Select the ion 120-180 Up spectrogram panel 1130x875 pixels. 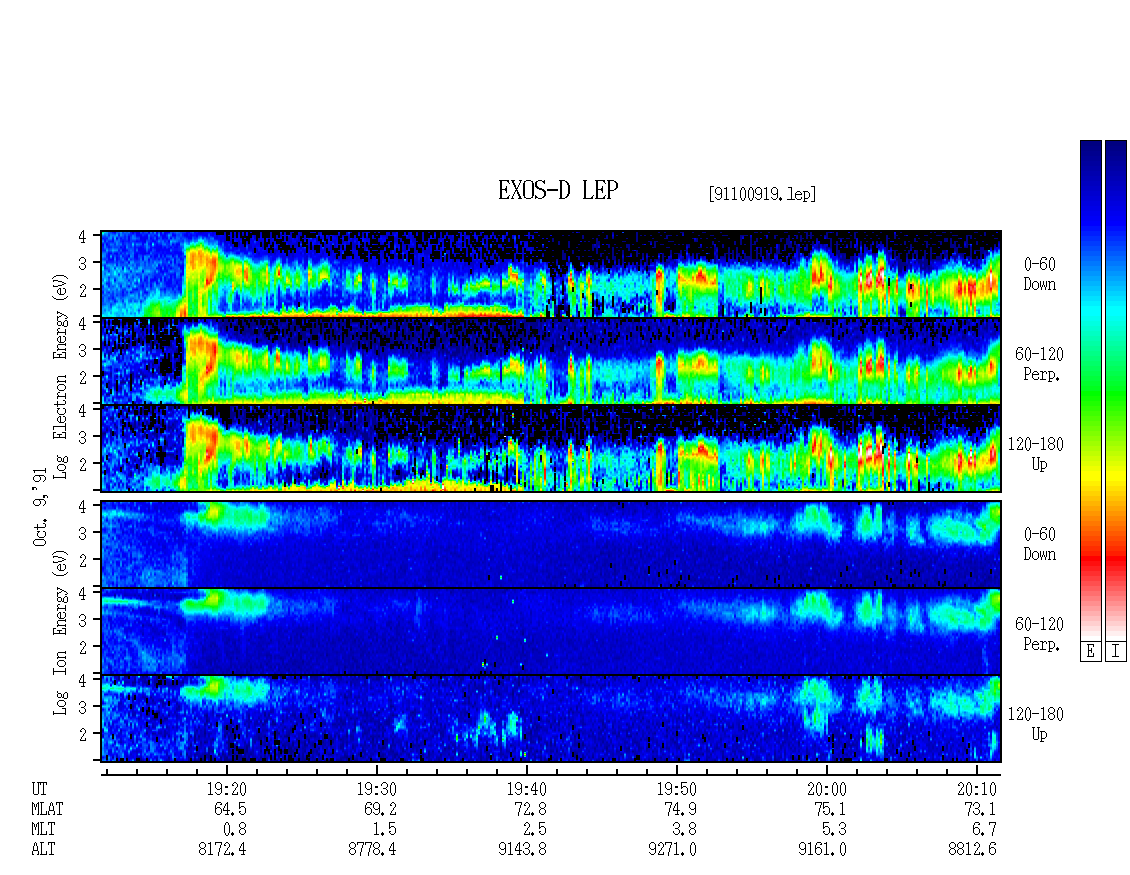(x=551, y=719)
